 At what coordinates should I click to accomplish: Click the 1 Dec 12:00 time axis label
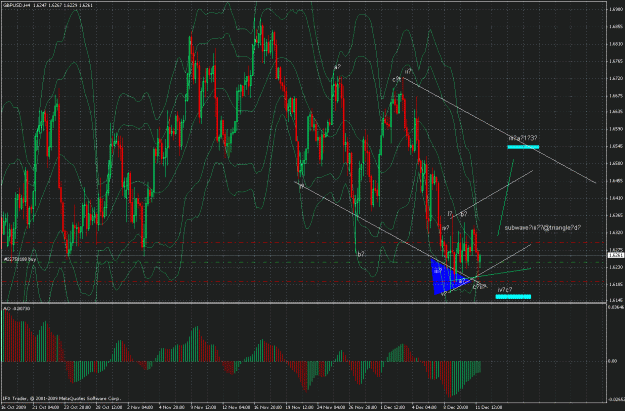pos(394,407)
